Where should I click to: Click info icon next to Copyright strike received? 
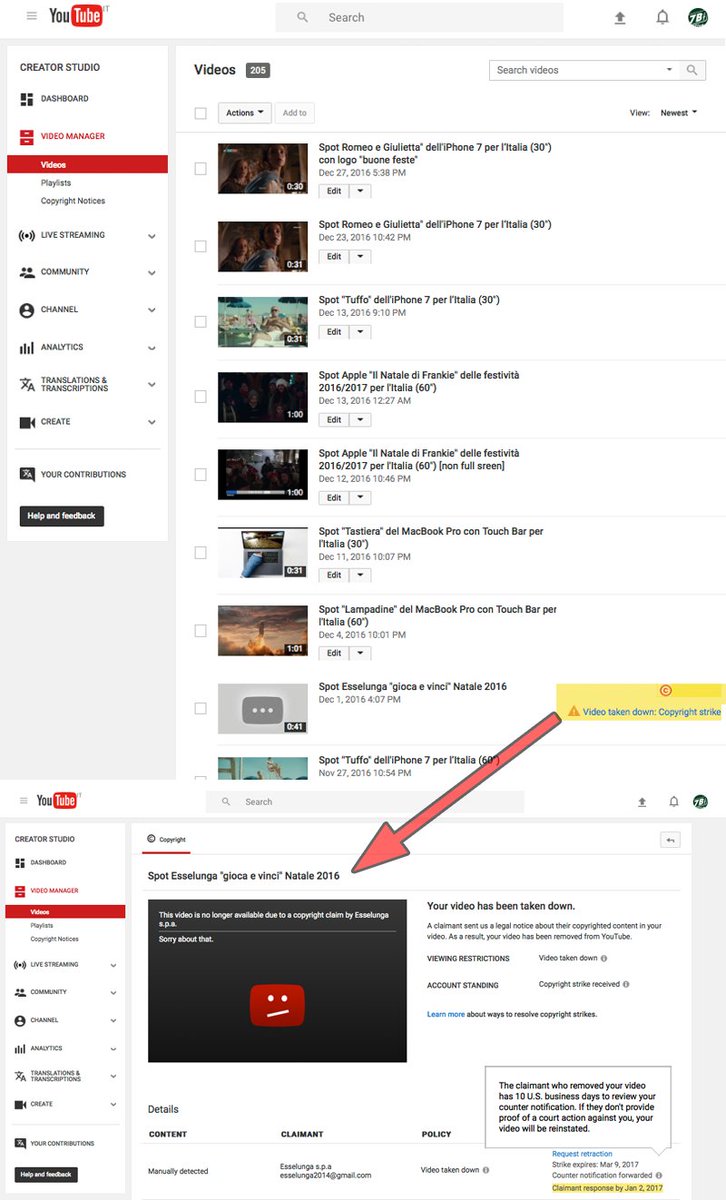[x=625, y=985]
